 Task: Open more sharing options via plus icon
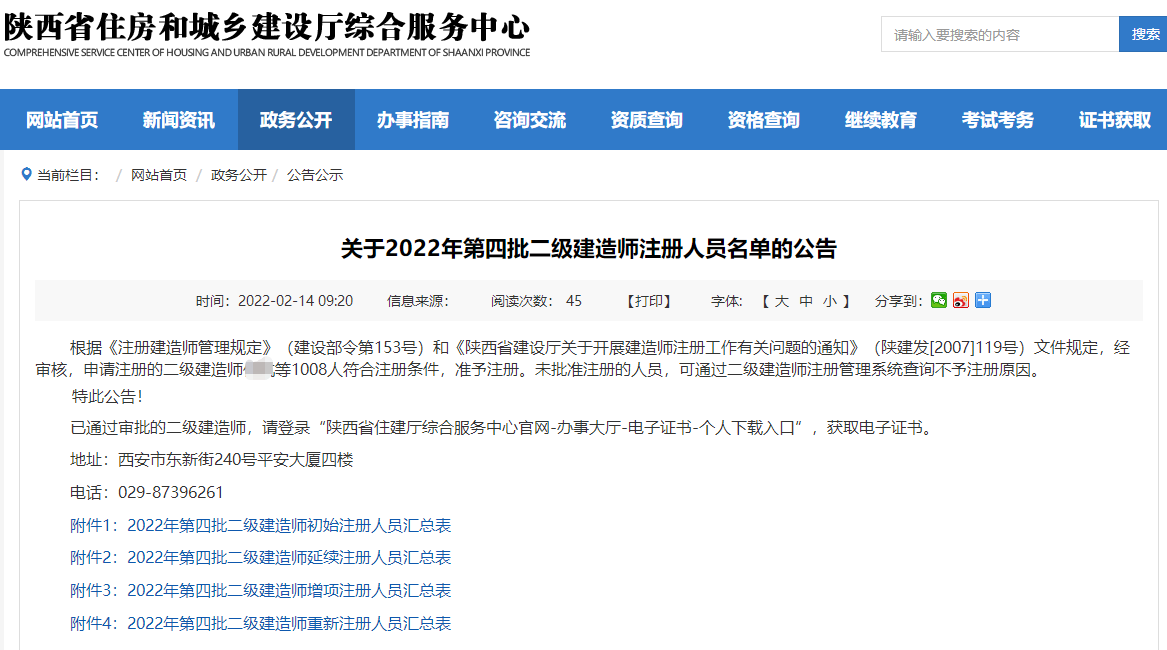(x=982, y=300)
